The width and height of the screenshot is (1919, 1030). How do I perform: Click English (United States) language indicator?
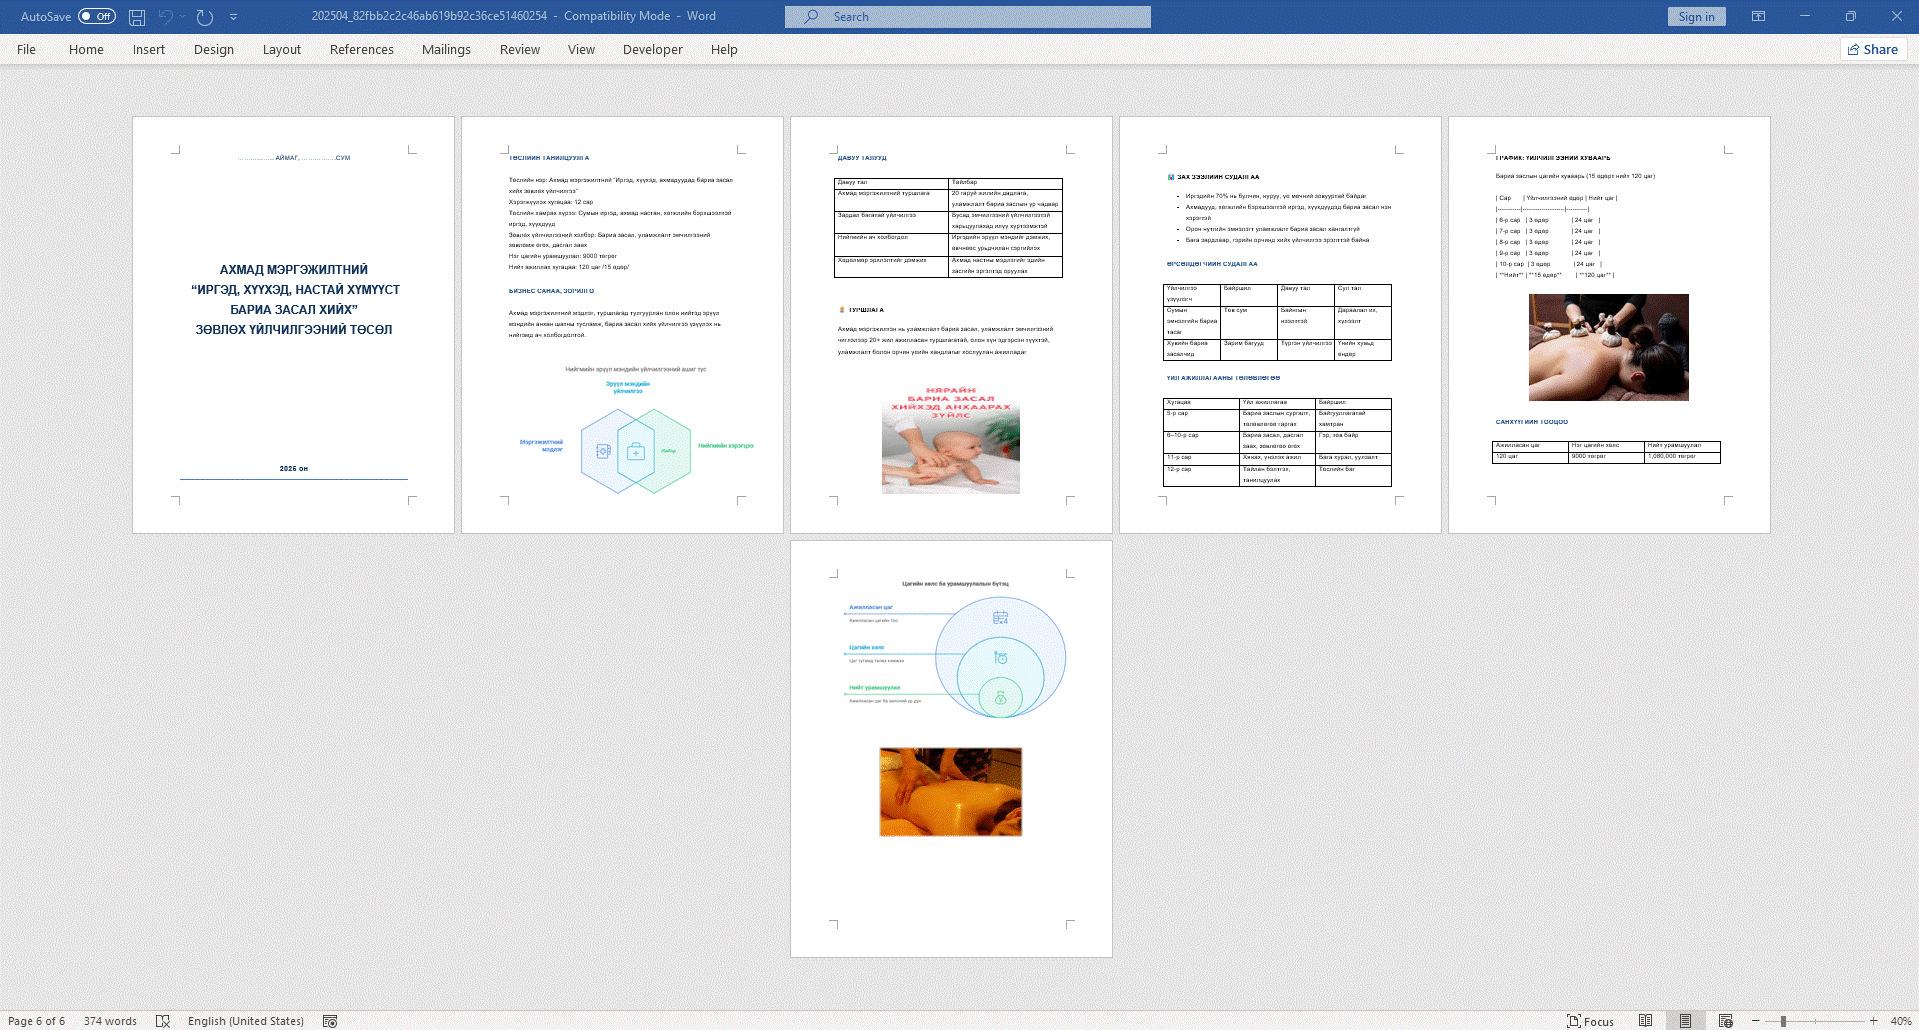point(246,1021)
